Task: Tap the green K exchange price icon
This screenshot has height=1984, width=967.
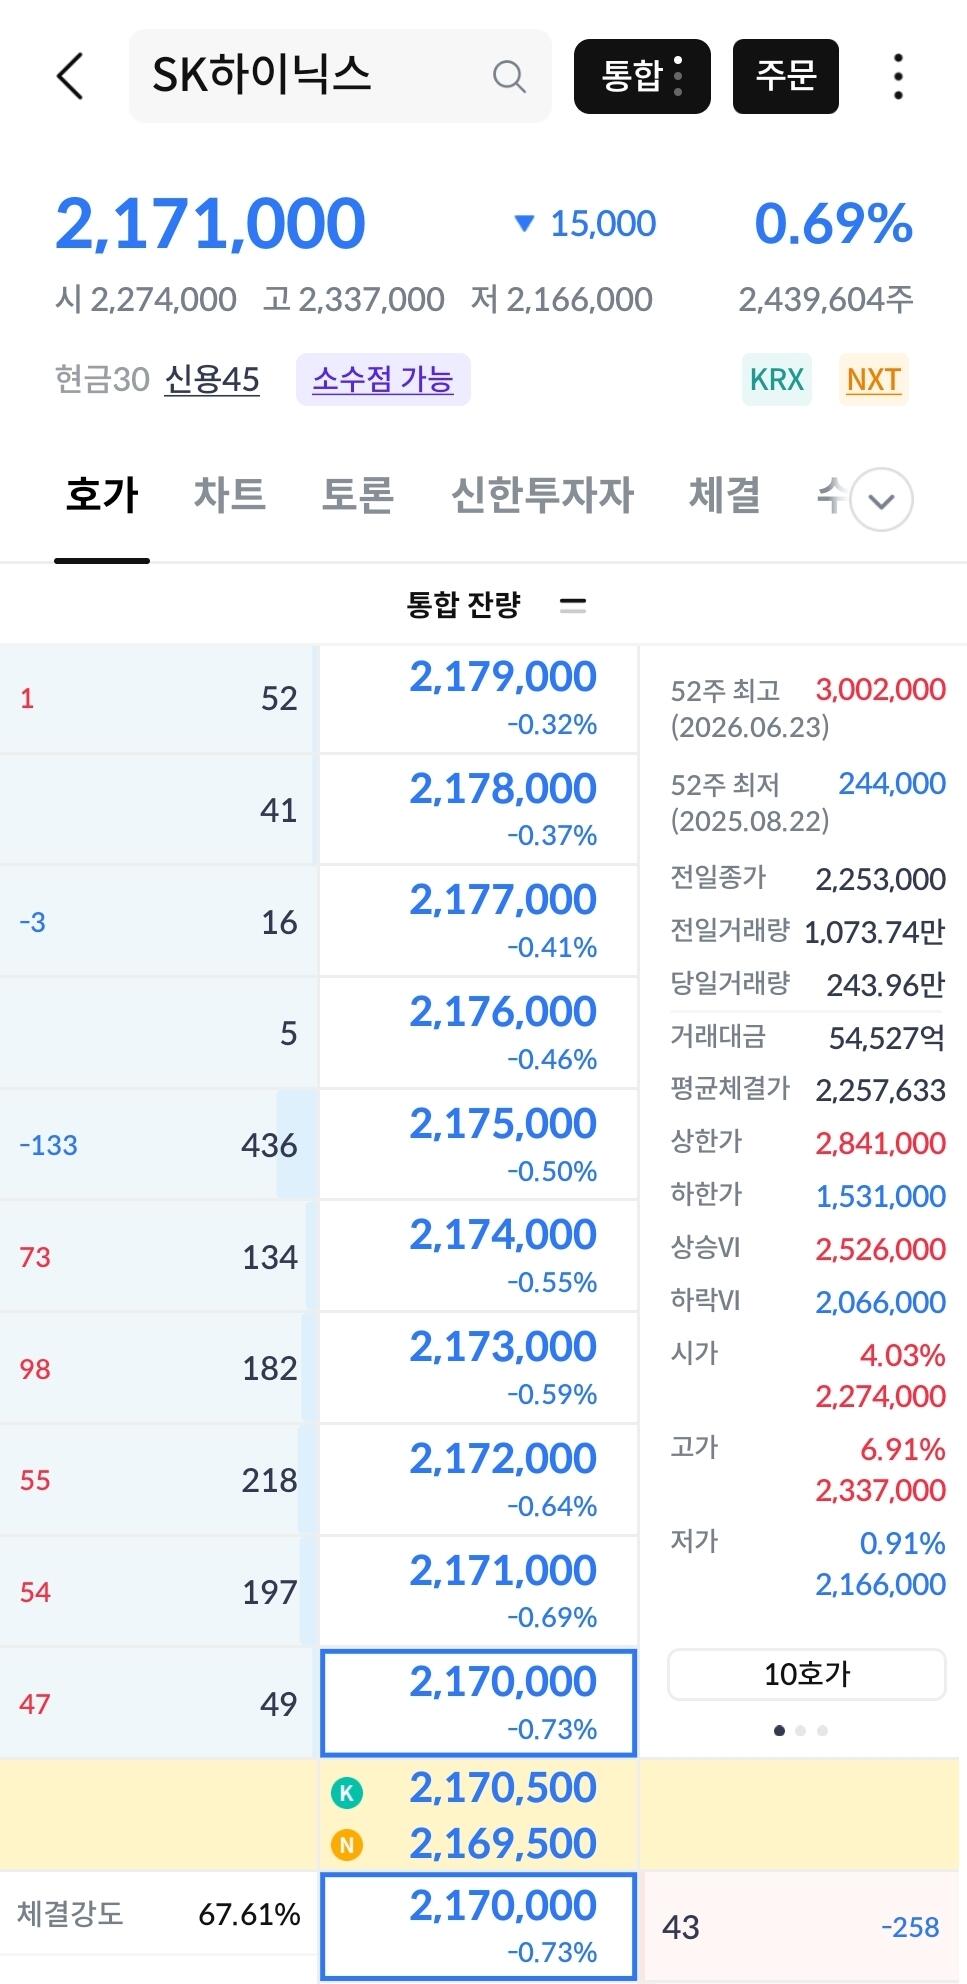Action: click(x=347, y=1793)
